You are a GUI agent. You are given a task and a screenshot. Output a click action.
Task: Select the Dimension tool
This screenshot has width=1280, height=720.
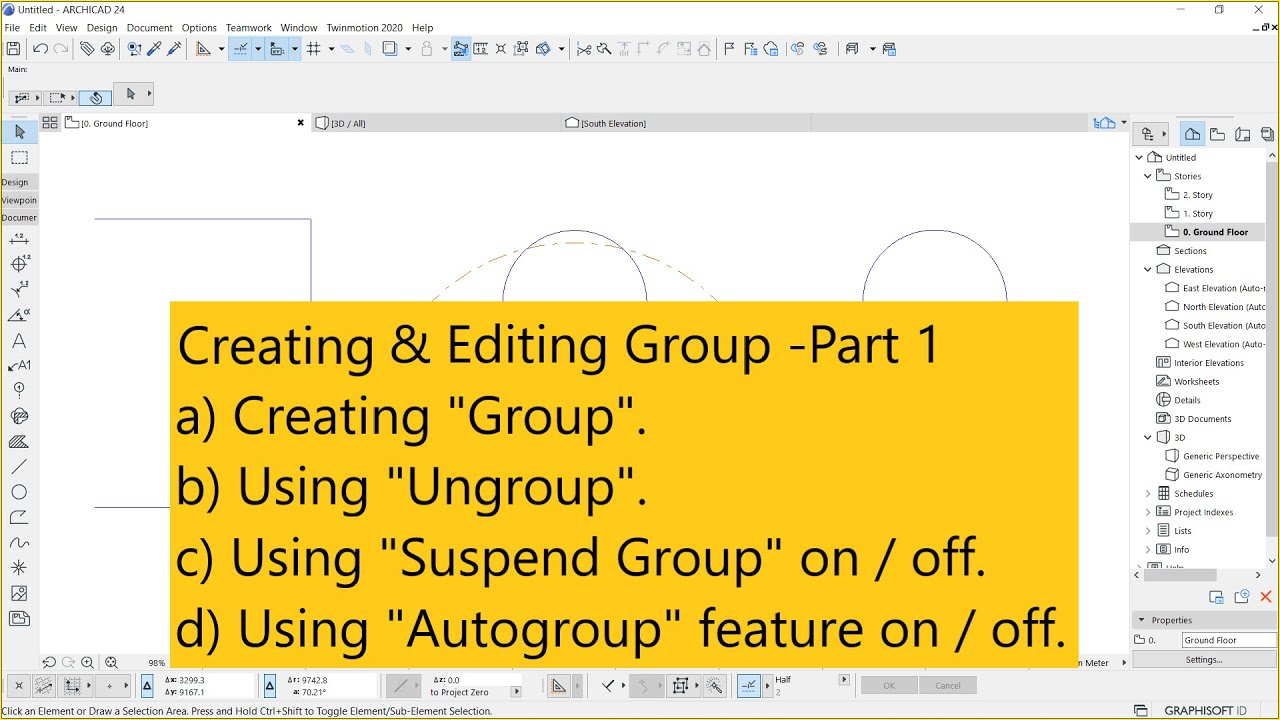tap(19, 240)
